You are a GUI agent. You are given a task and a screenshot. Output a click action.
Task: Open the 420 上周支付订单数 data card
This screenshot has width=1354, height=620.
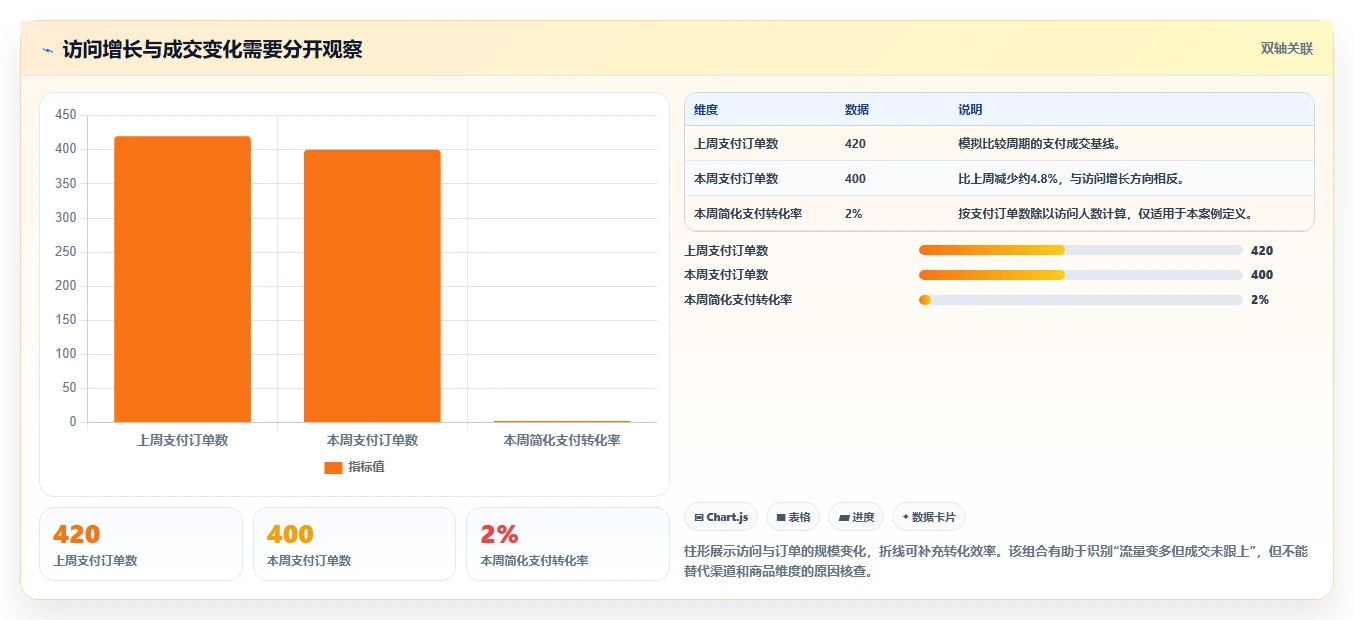[x=141, y=544]
